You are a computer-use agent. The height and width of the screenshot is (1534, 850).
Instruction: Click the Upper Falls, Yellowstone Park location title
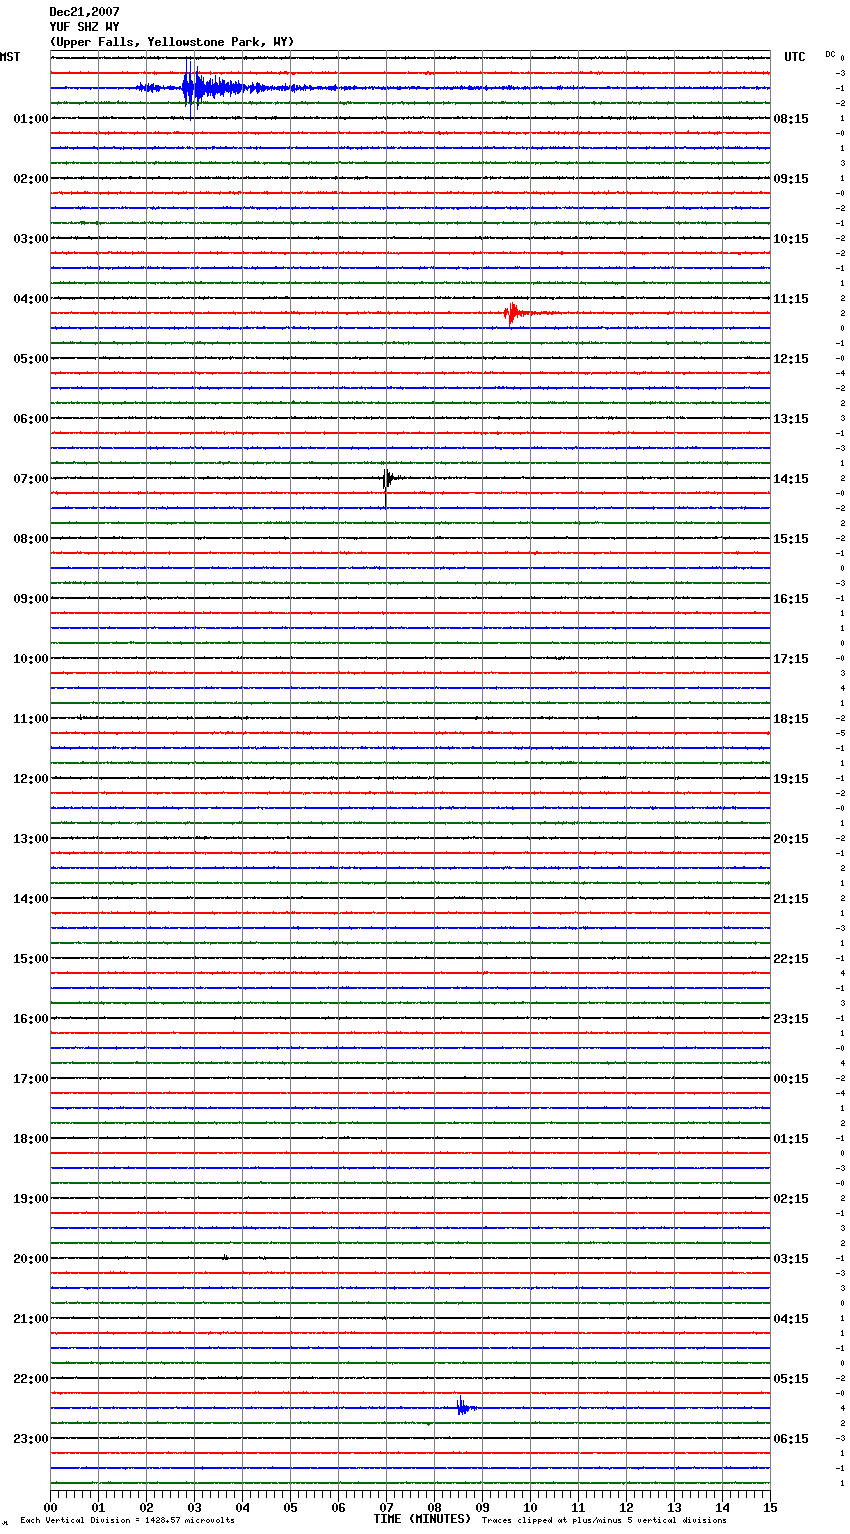pyautogui.click(x=172, y=42)
